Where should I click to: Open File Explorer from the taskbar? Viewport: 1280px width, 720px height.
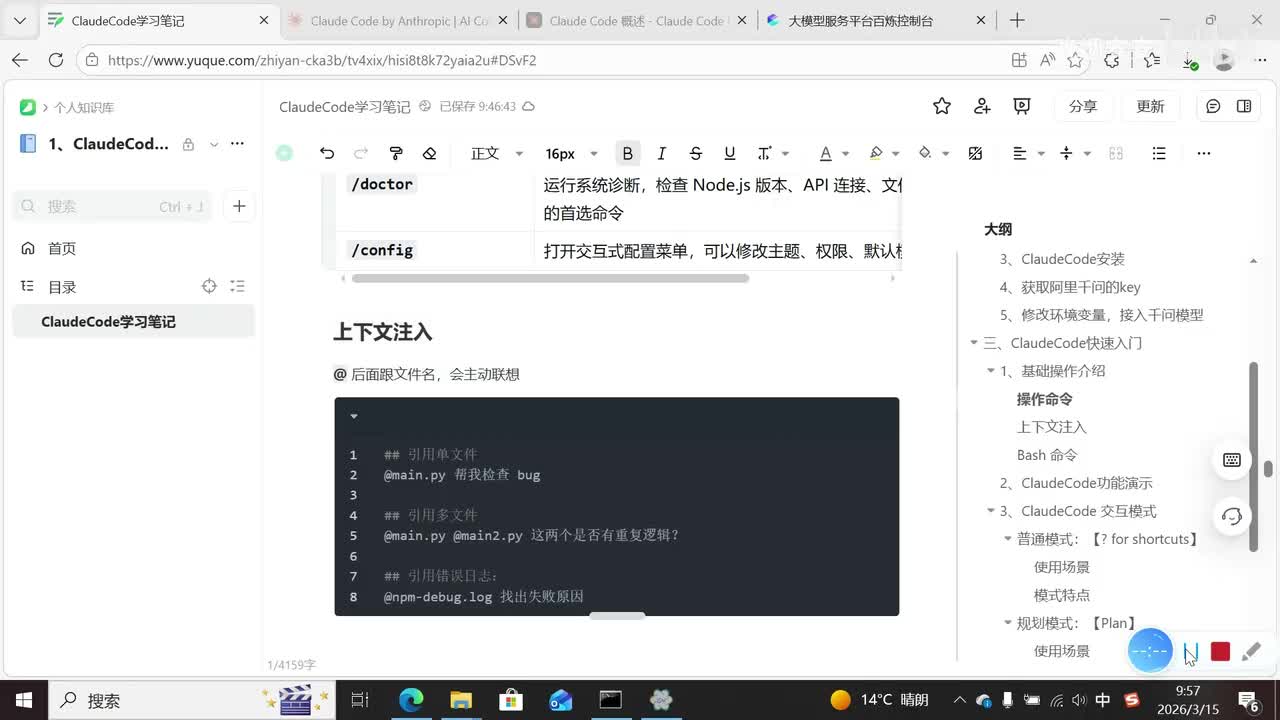(x=461, y=700)
